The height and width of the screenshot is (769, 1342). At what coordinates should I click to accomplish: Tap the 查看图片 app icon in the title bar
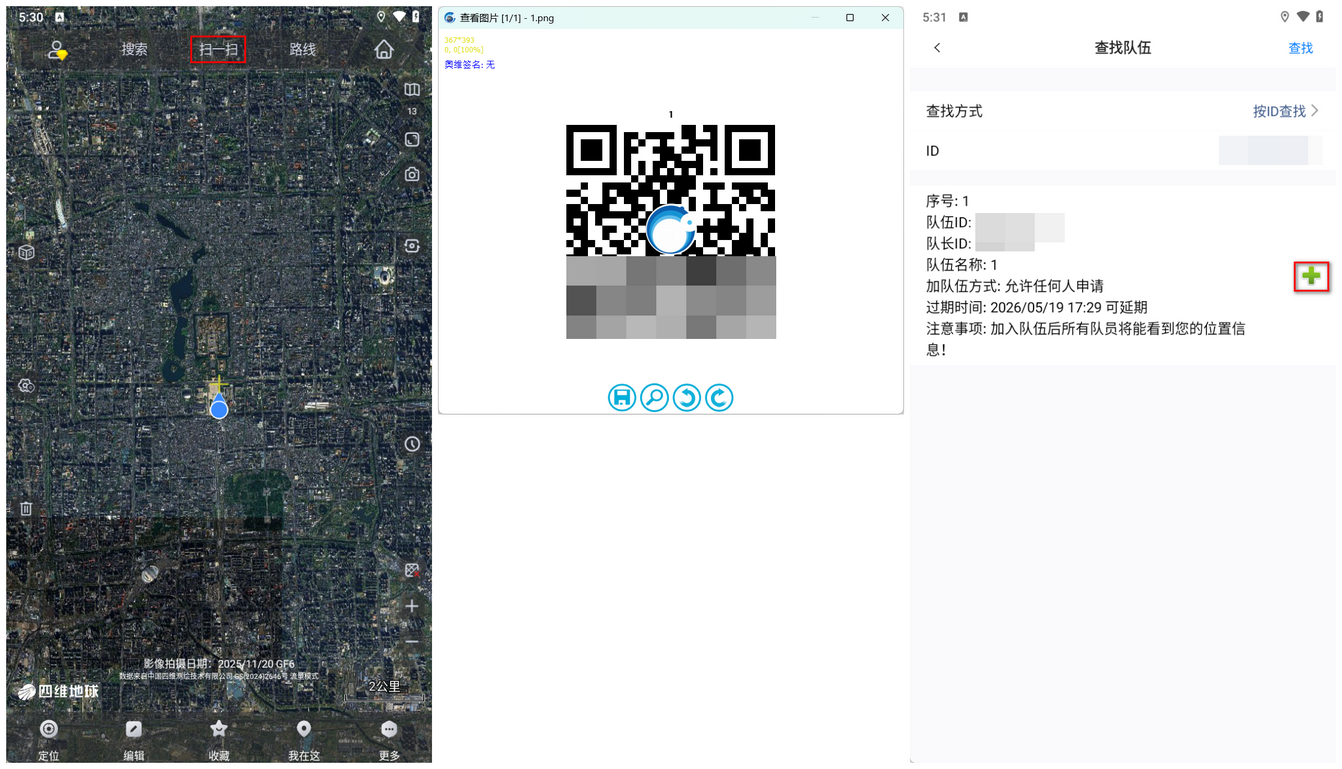click(x=450, y=18)
